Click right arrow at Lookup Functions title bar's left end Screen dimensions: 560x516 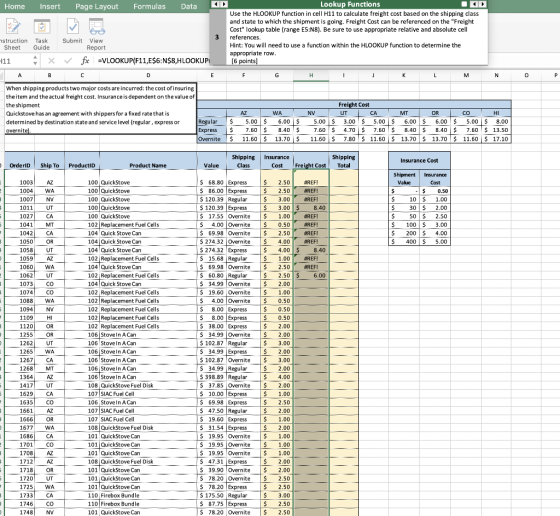point(224,4)
